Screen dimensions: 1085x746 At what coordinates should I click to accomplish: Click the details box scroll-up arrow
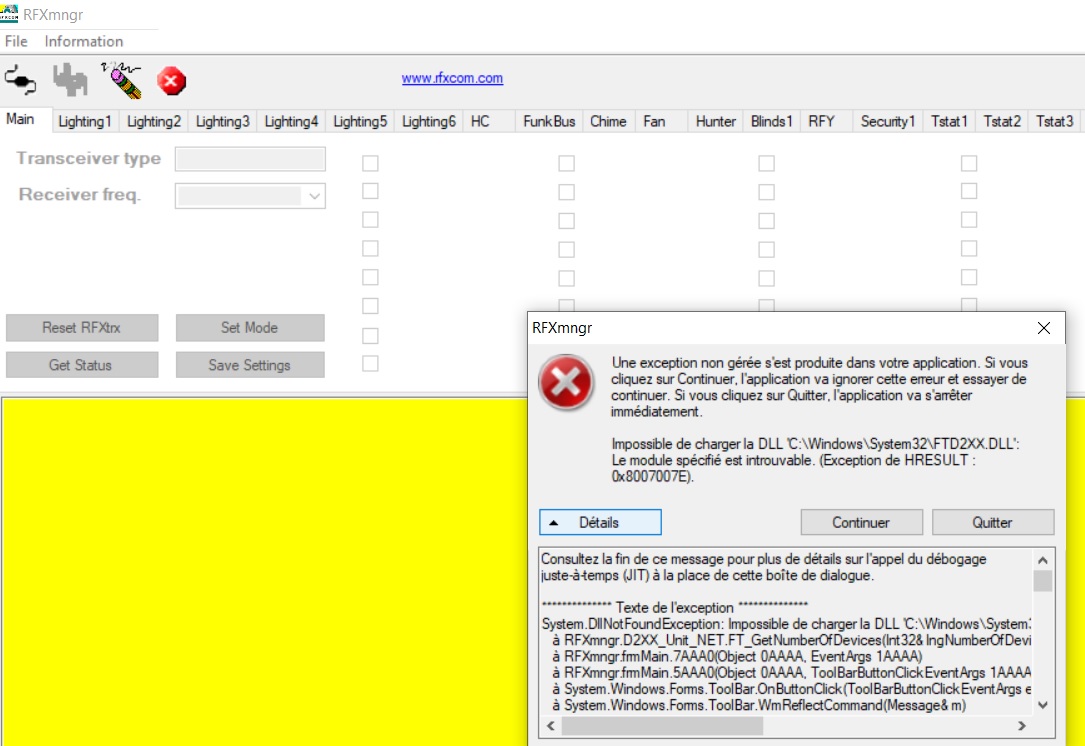click(x=1043, y=560)
